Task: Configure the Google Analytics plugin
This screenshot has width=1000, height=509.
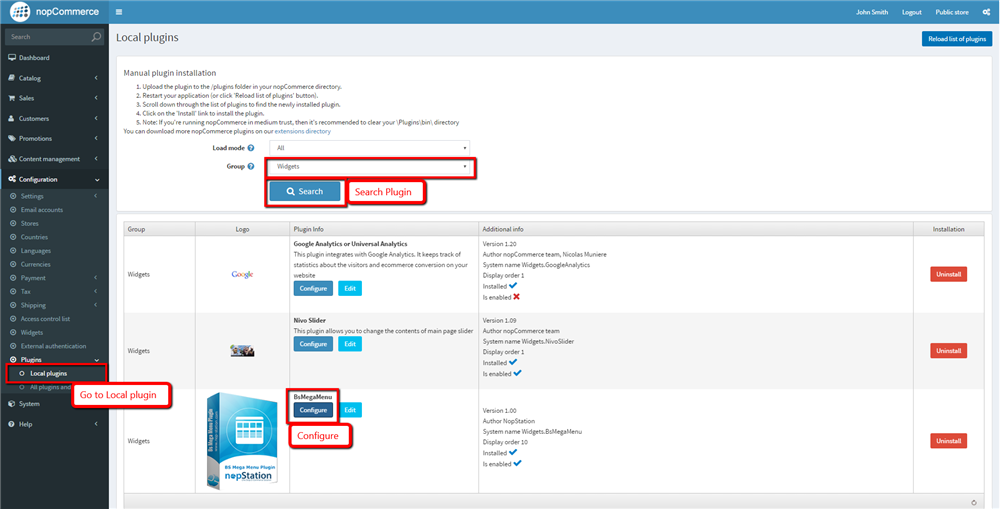Action: [x=313, y=288]
